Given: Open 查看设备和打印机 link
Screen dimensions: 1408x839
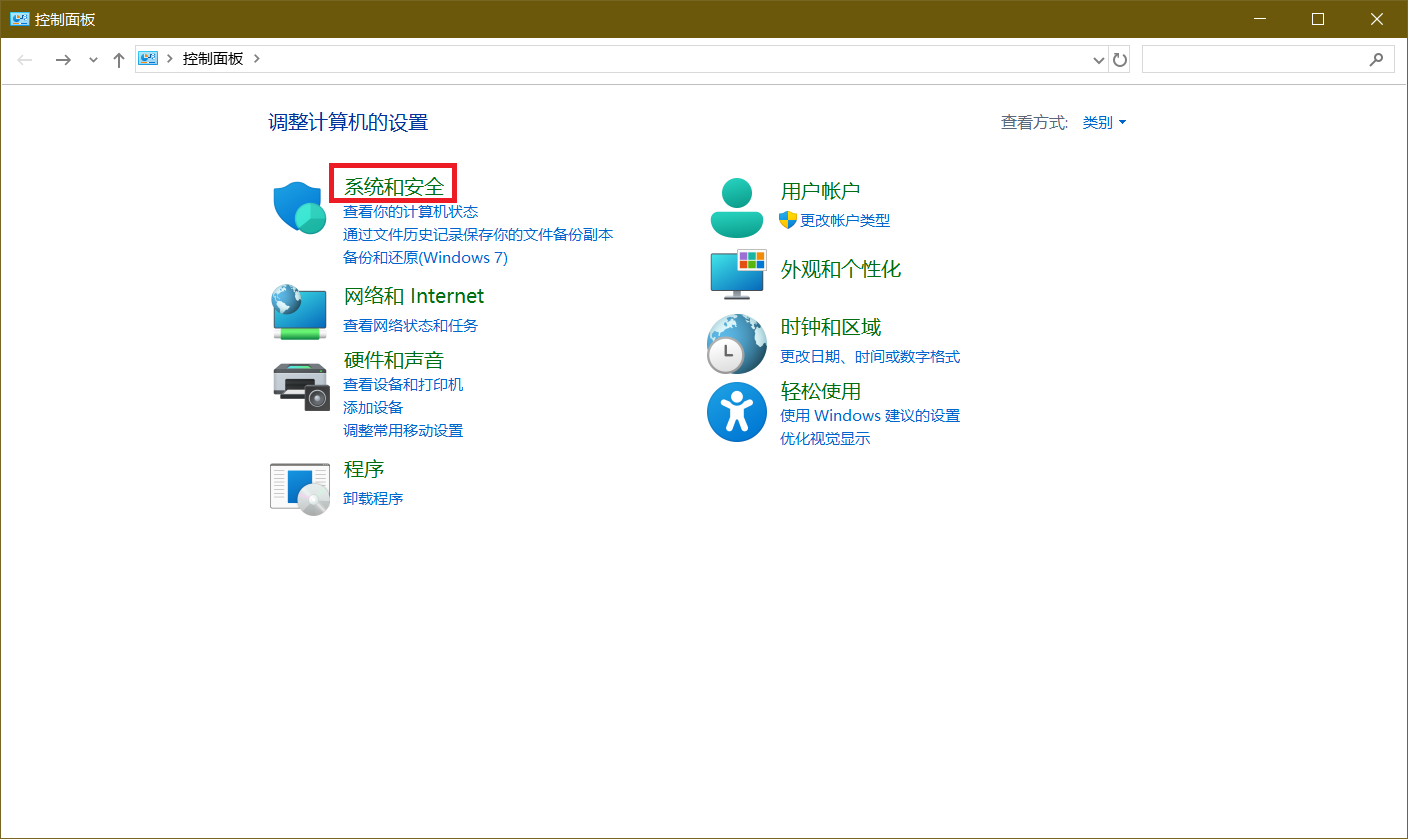Looking at the screenshot, I should coord(403,384).
